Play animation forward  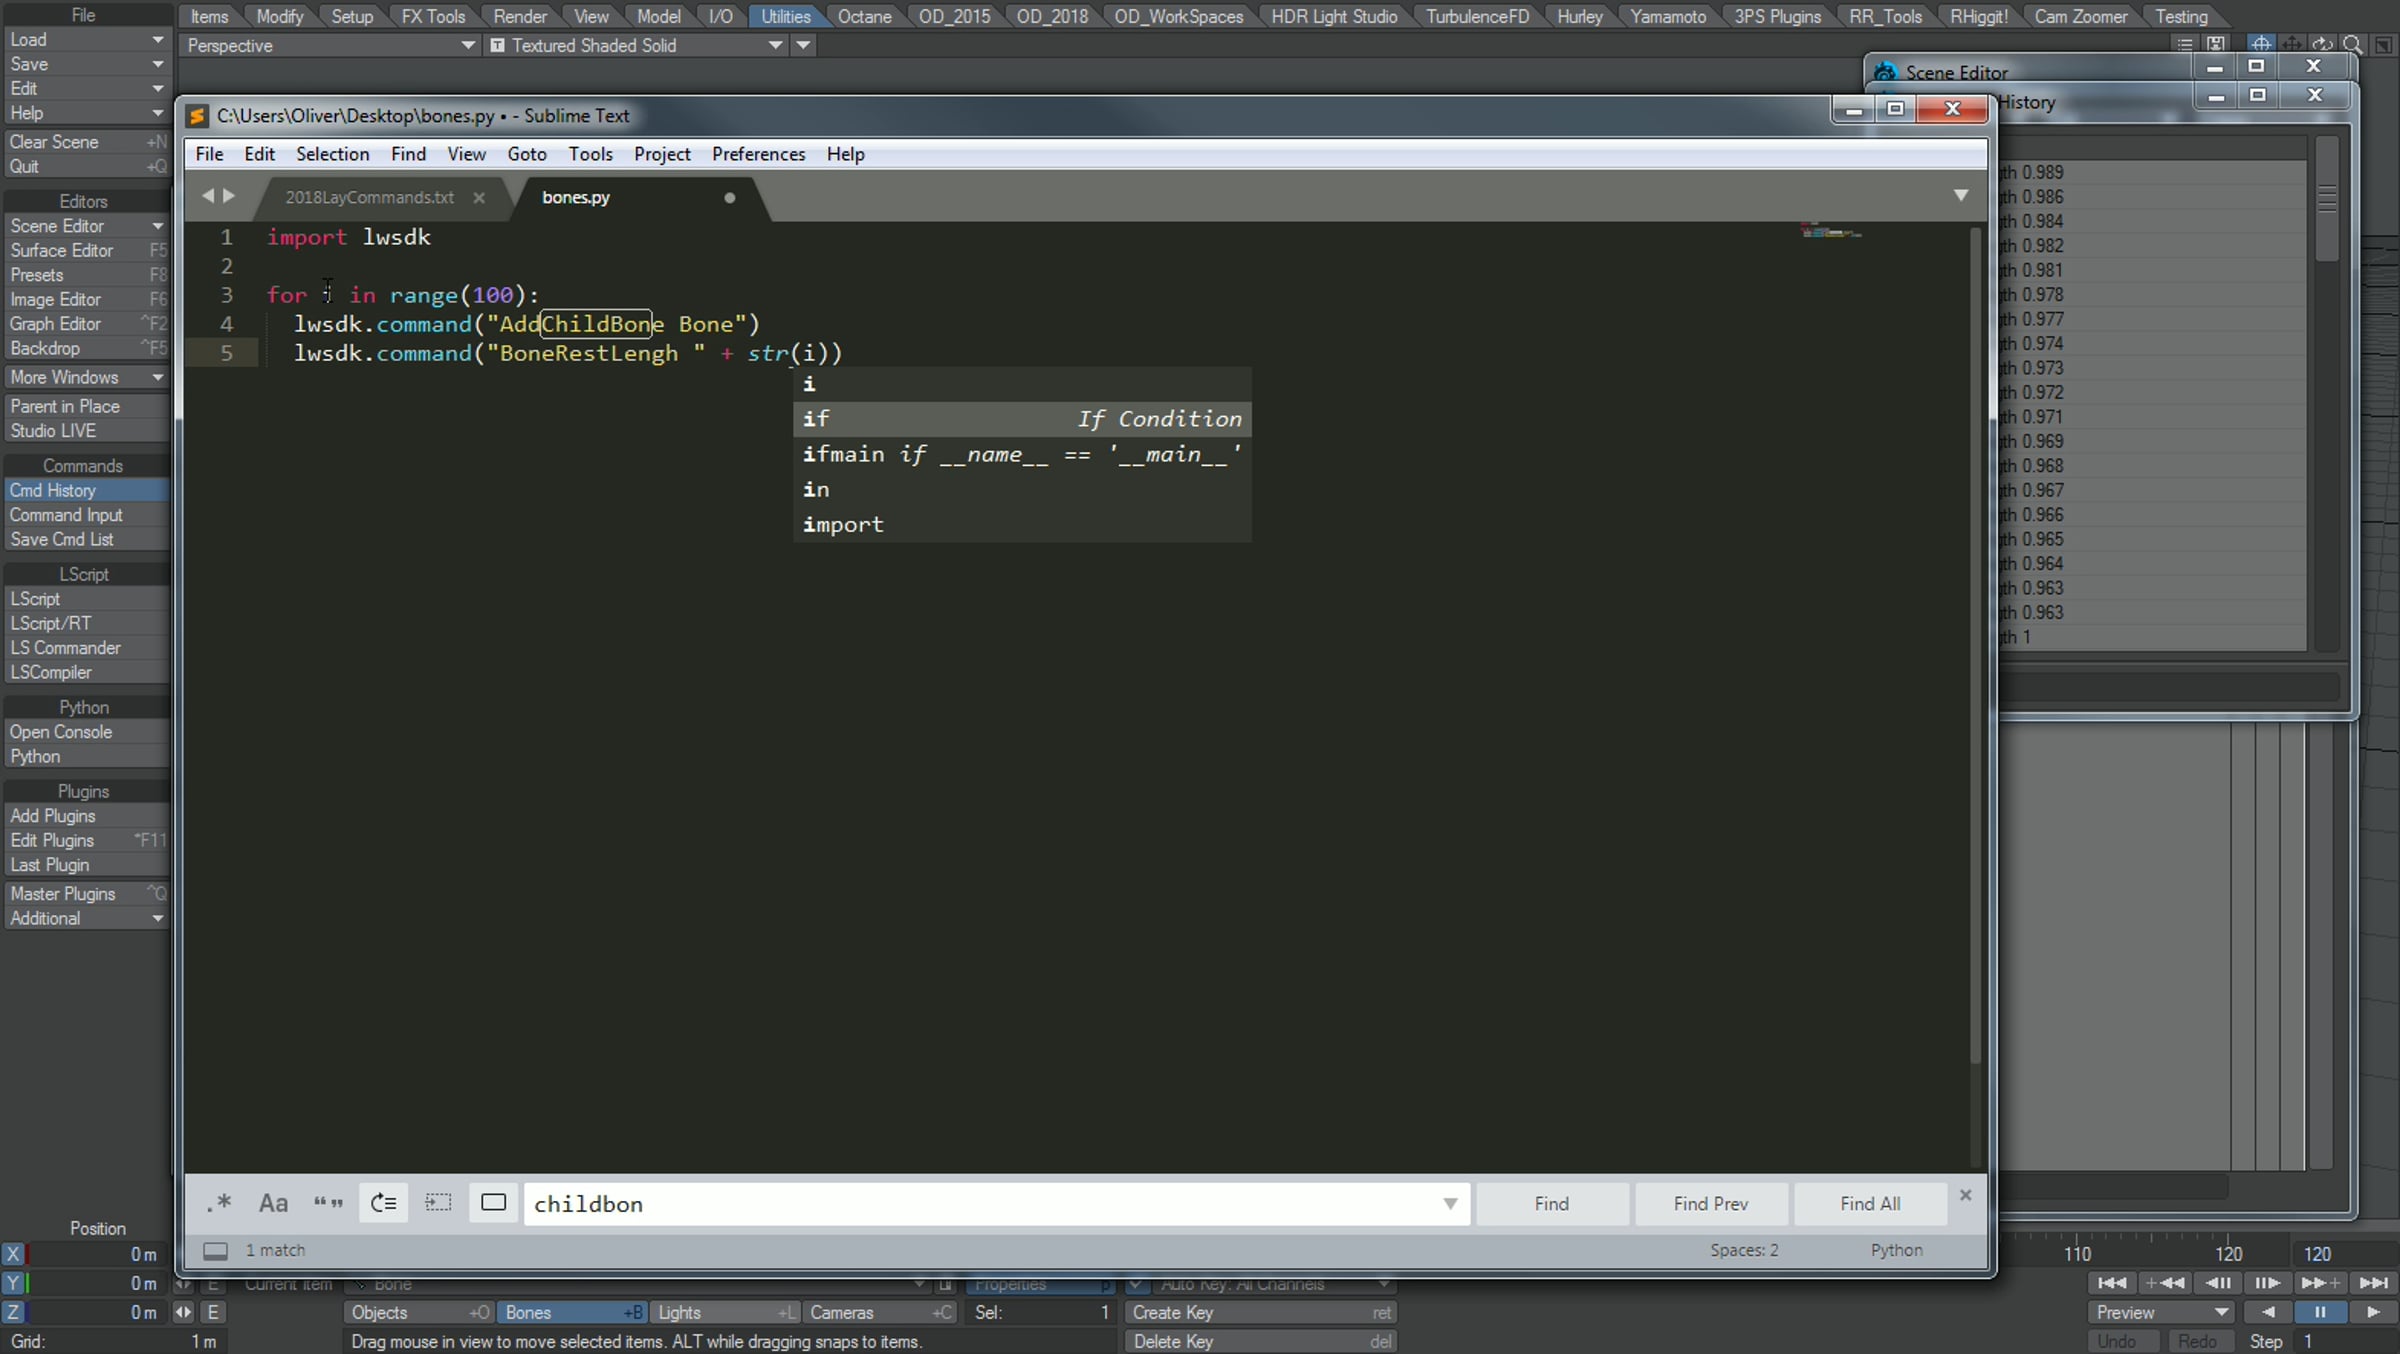click(x=2372, y=1312)
